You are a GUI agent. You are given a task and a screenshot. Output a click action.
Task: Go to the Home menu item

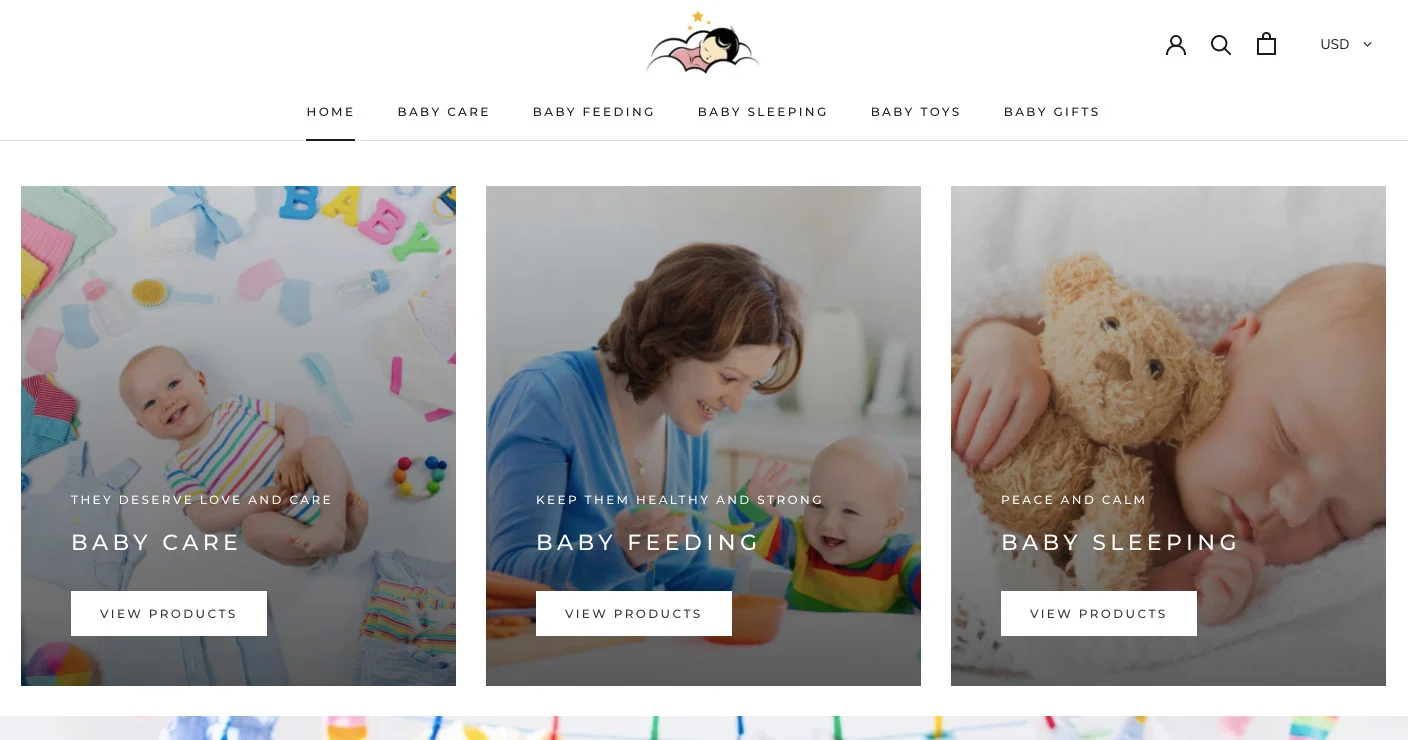[330, 112]
